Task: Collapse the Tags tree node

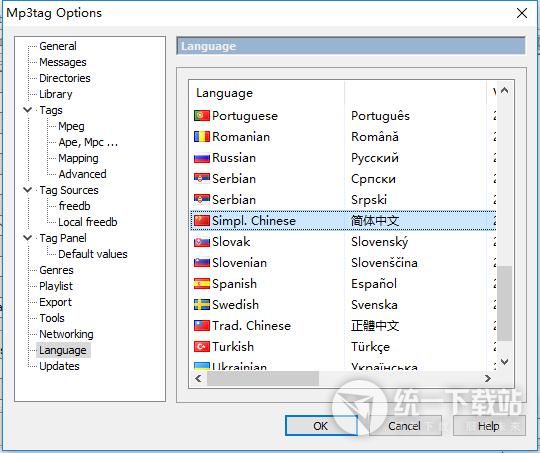Action: pyautogui.click(x=27, y=110)
